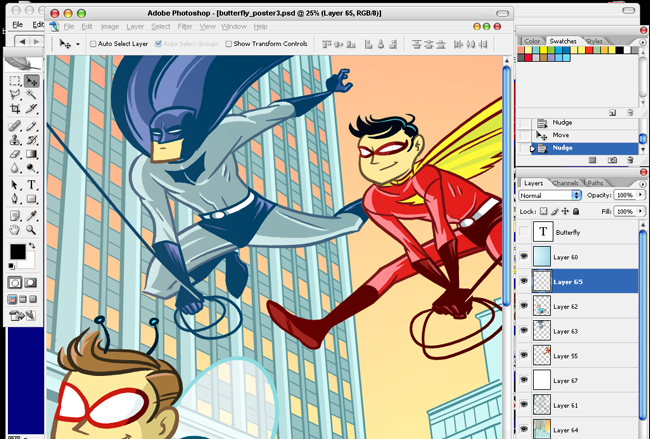Select the Magic Wand tool
650x439 pixels.
32,95
